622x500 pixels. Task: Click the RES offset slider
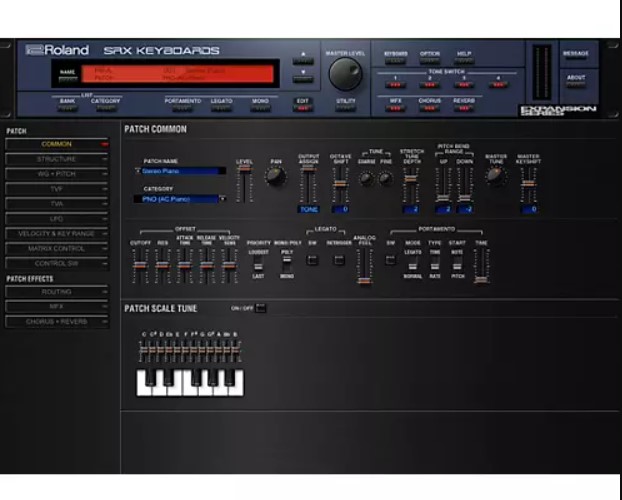pyautogui.click(x=162, y=266)
